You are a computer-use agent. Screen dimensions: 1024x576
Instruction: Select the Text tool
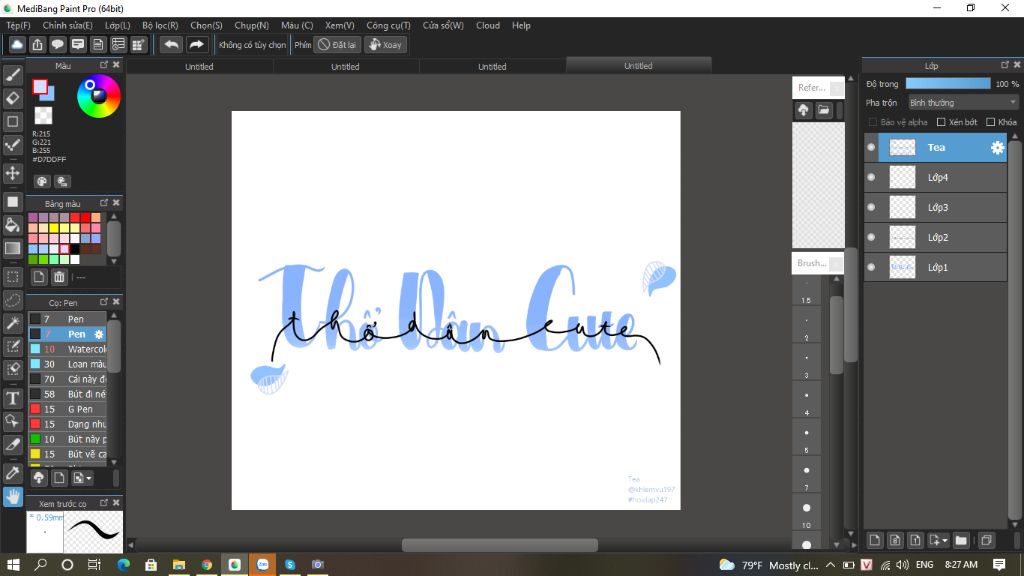(12, 398)
